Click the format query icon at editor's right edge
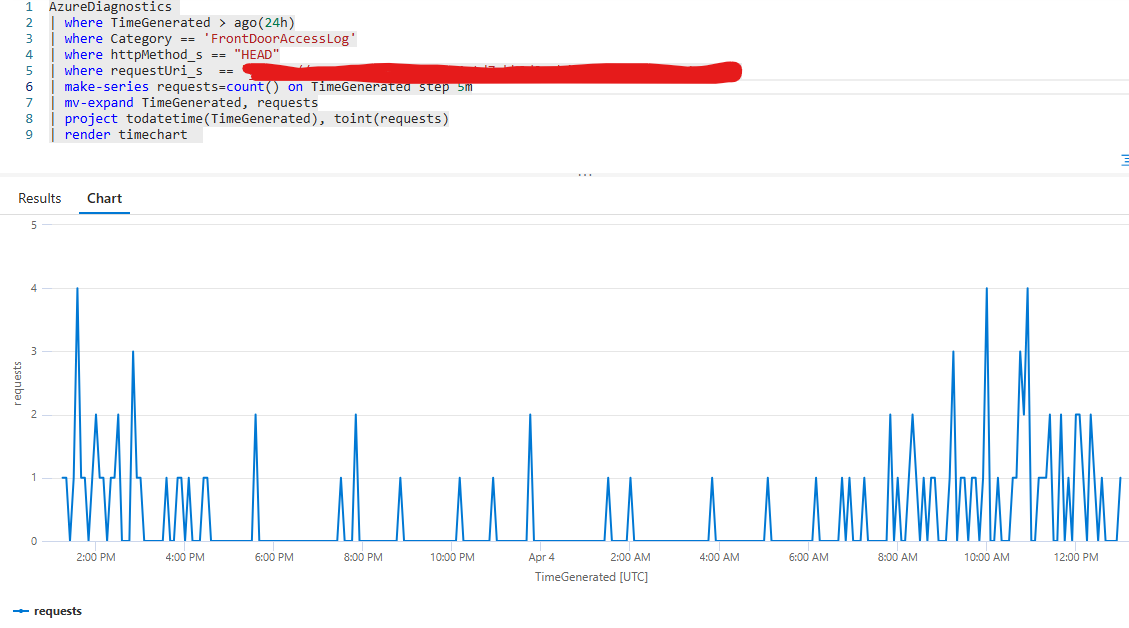 click(x=1124, y=160)
